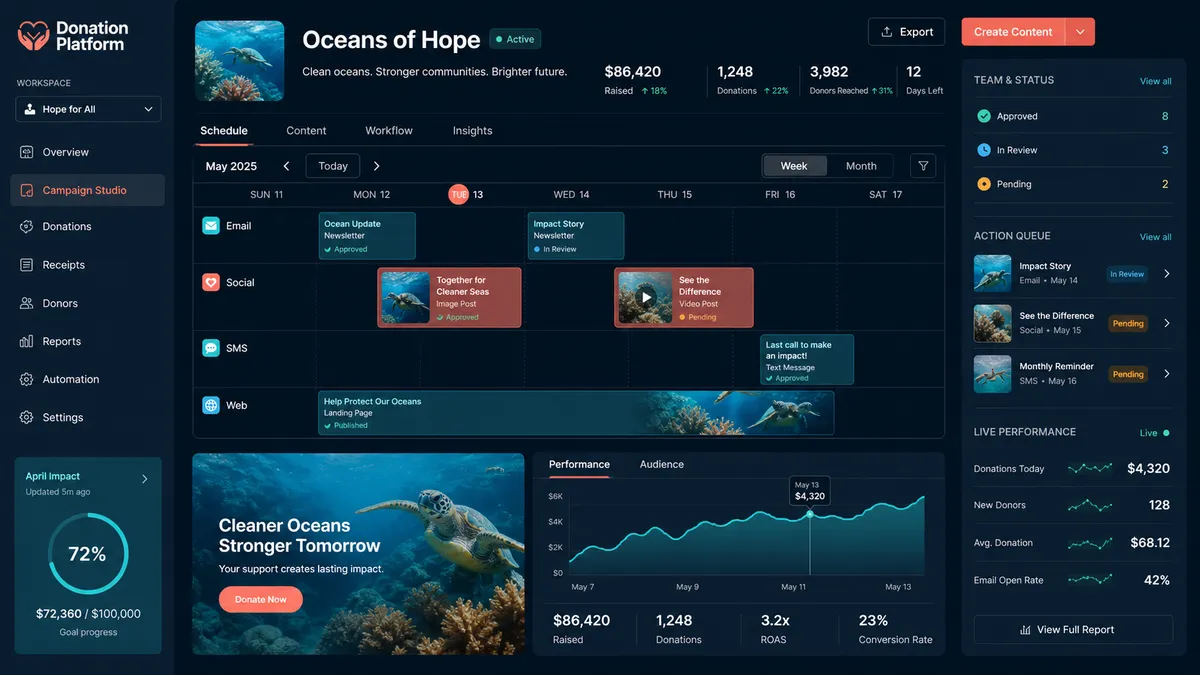Click the In Review clock status icon
The width and height of the screenshot is (1200, 675).
coord(984,150)
